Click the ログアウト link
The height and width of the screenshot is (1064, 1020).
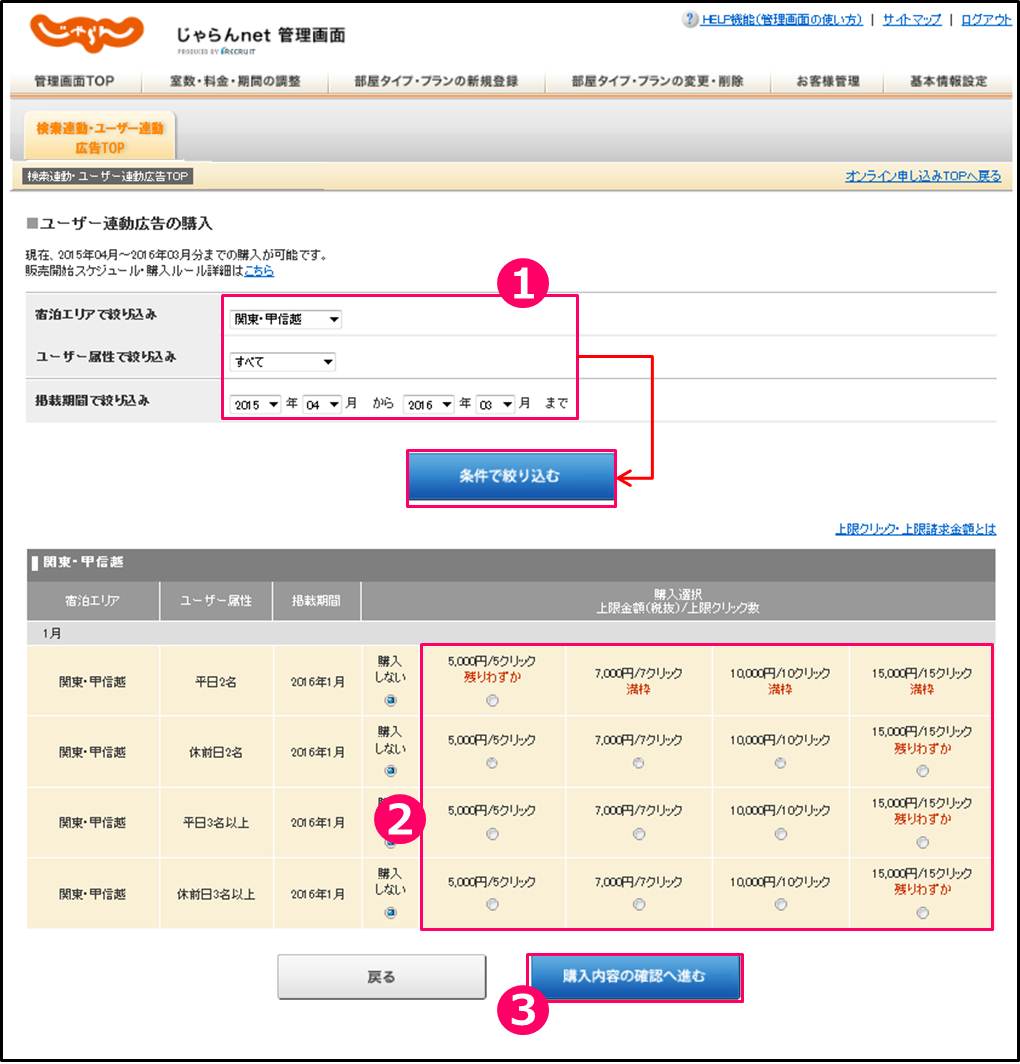point(985,20)
